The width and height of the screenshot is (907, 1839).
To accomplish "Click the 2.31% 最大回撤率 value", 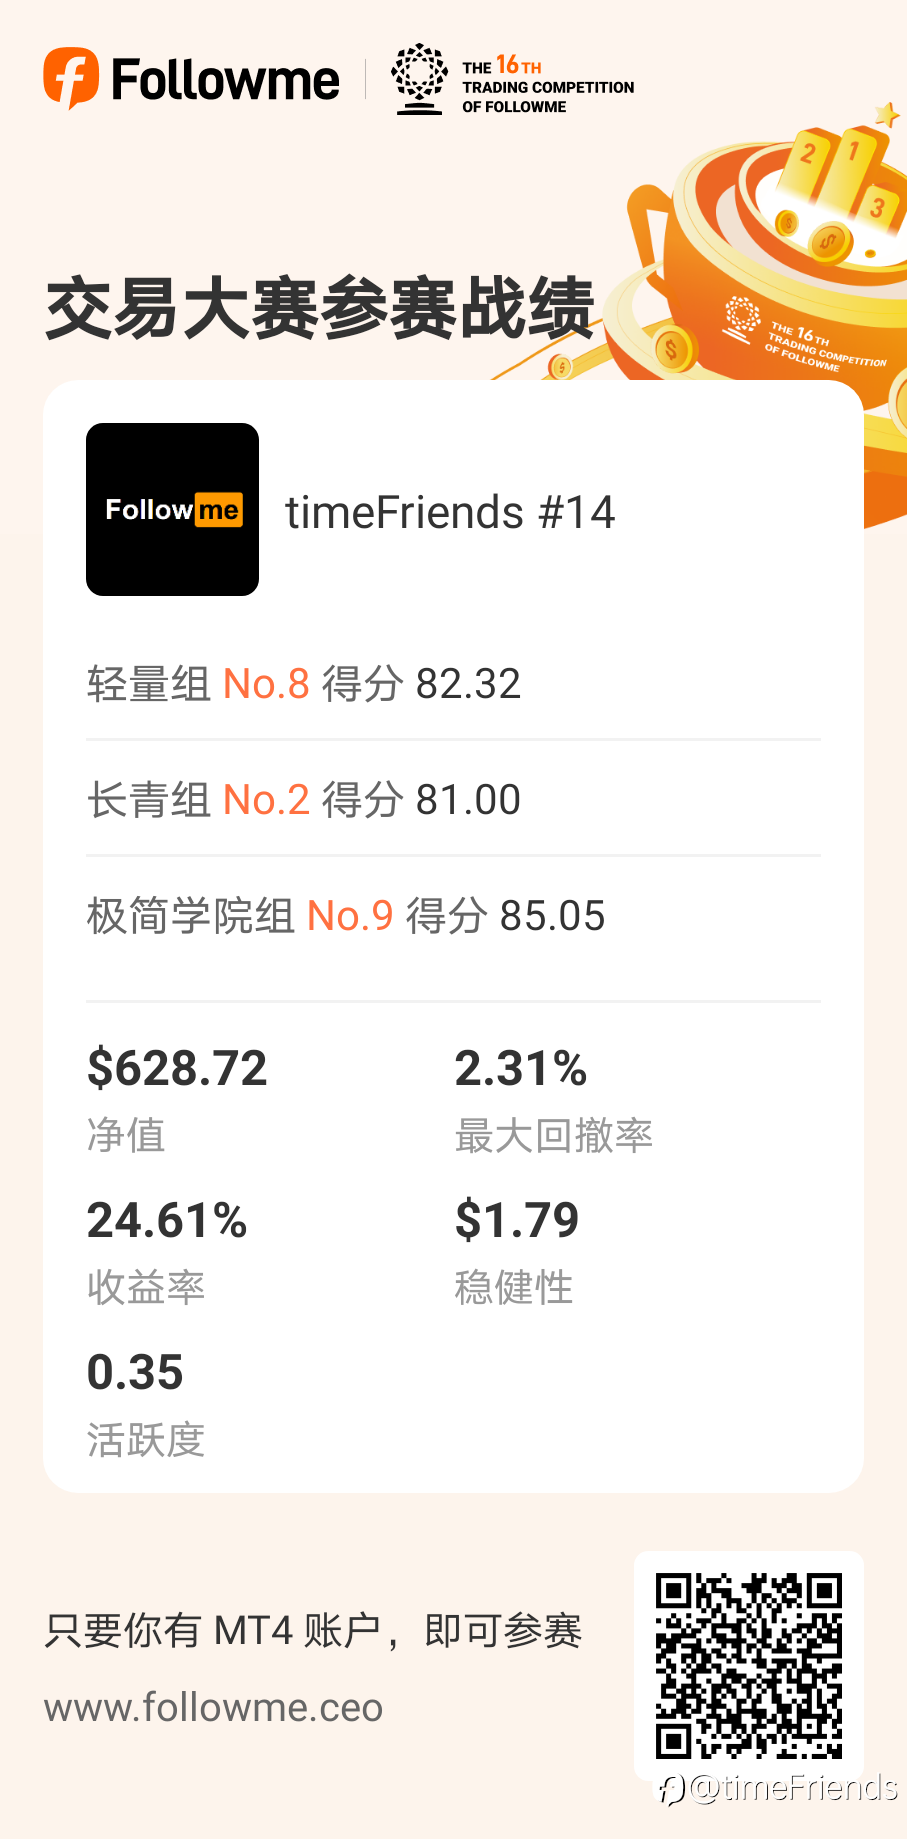I will pos(520,1068).
